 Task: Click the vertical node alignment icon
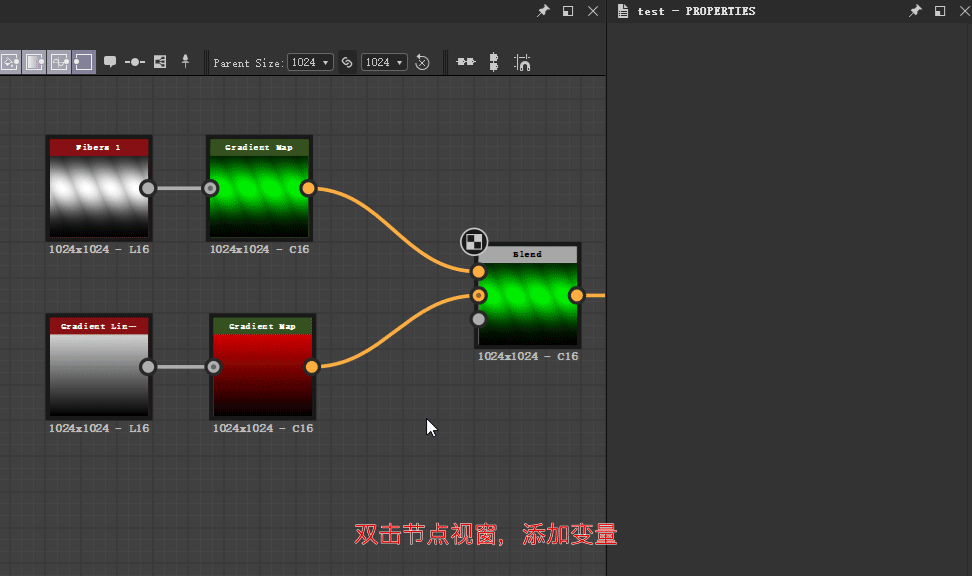(x=493, y=62)
